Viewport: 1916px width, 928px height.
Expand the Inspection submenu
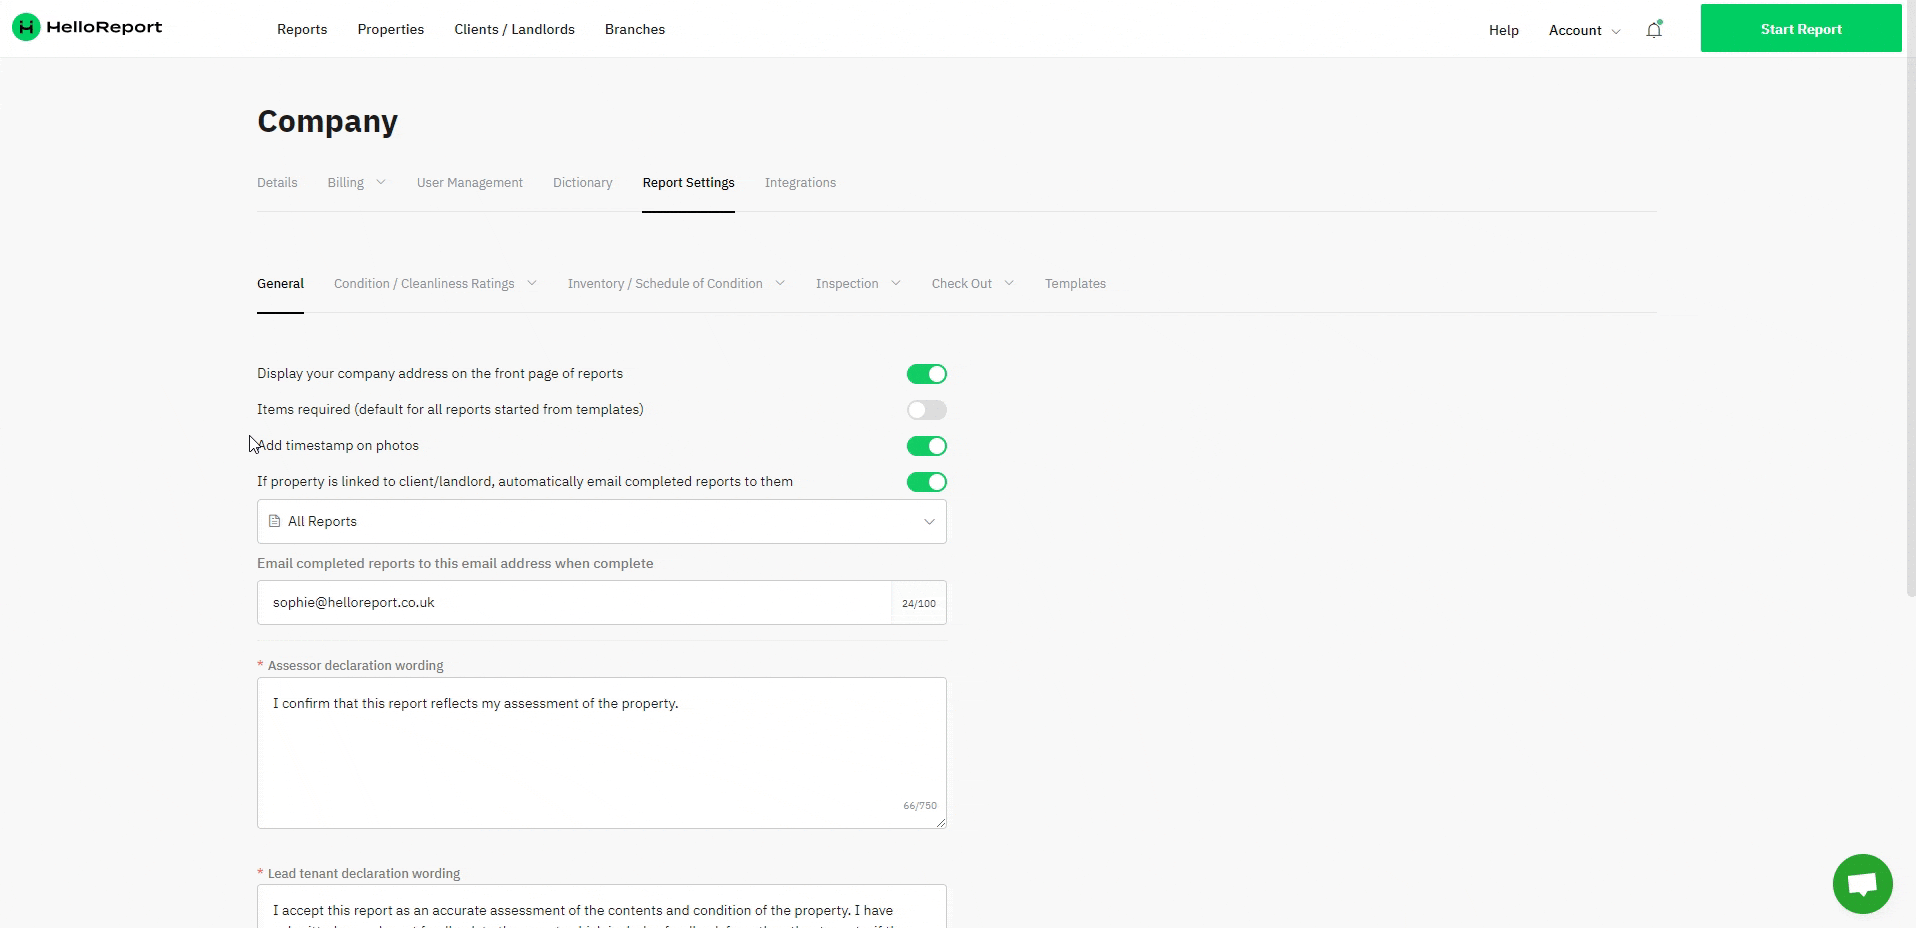pos(858,284)
